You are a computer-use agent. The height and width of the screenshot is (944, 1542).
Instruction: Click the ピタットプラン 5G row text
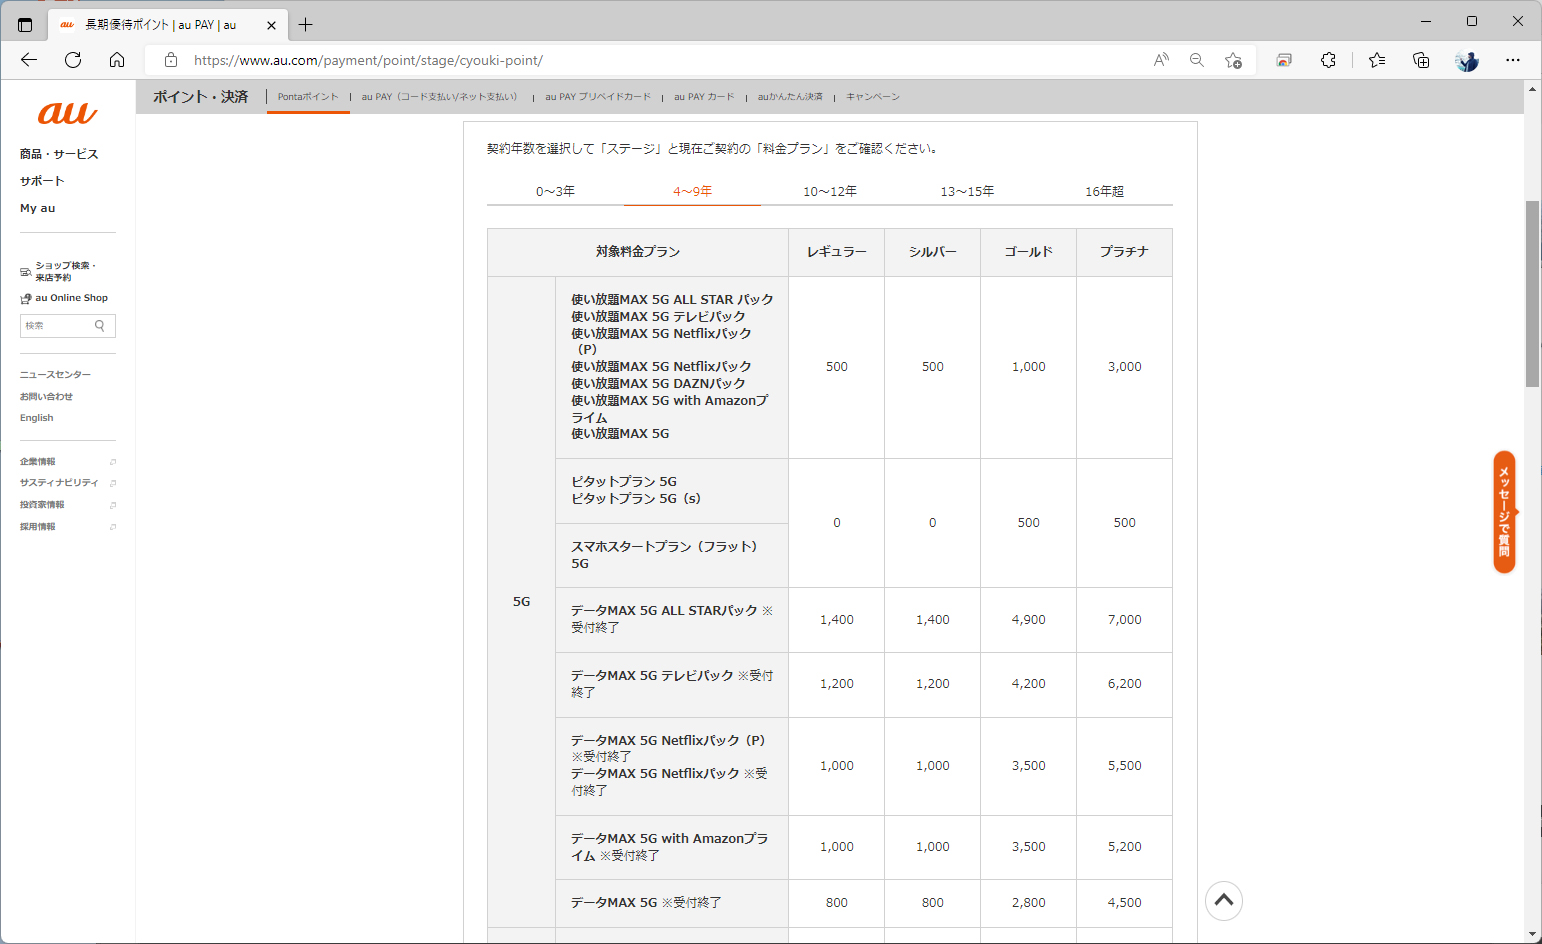point(624,482)
